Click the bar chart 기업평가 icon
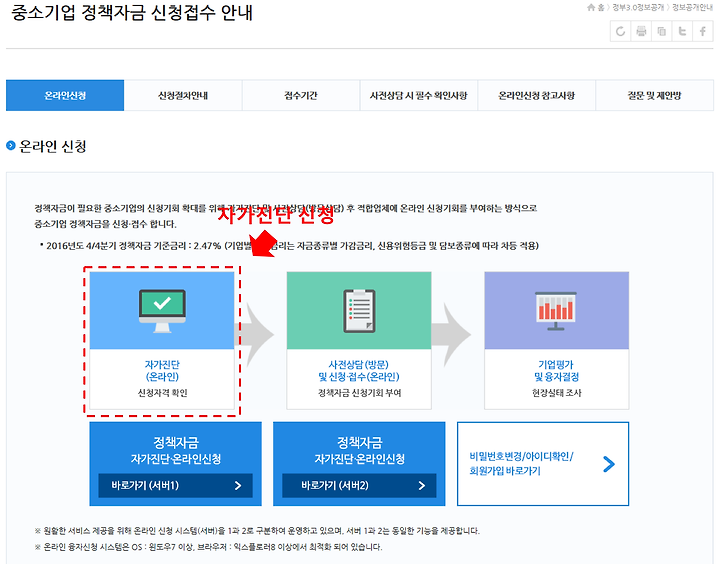The height and width of the screenshot is (564, 720). (556, 311)
